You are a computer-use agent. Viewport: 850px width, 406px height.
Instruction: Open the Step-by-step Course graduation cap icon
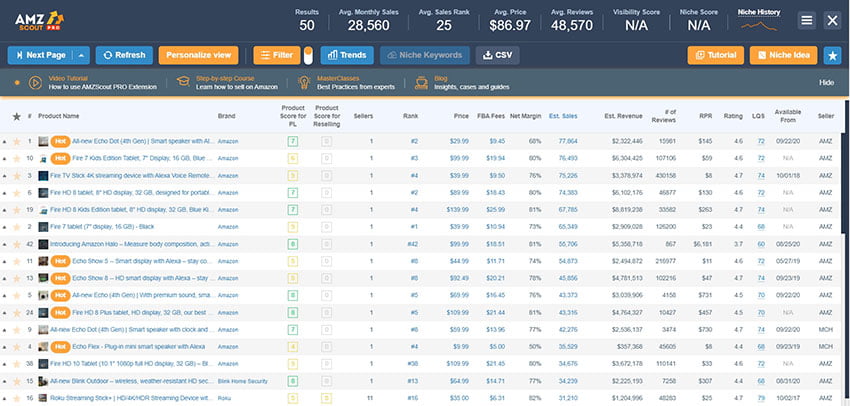click(183, 82)
